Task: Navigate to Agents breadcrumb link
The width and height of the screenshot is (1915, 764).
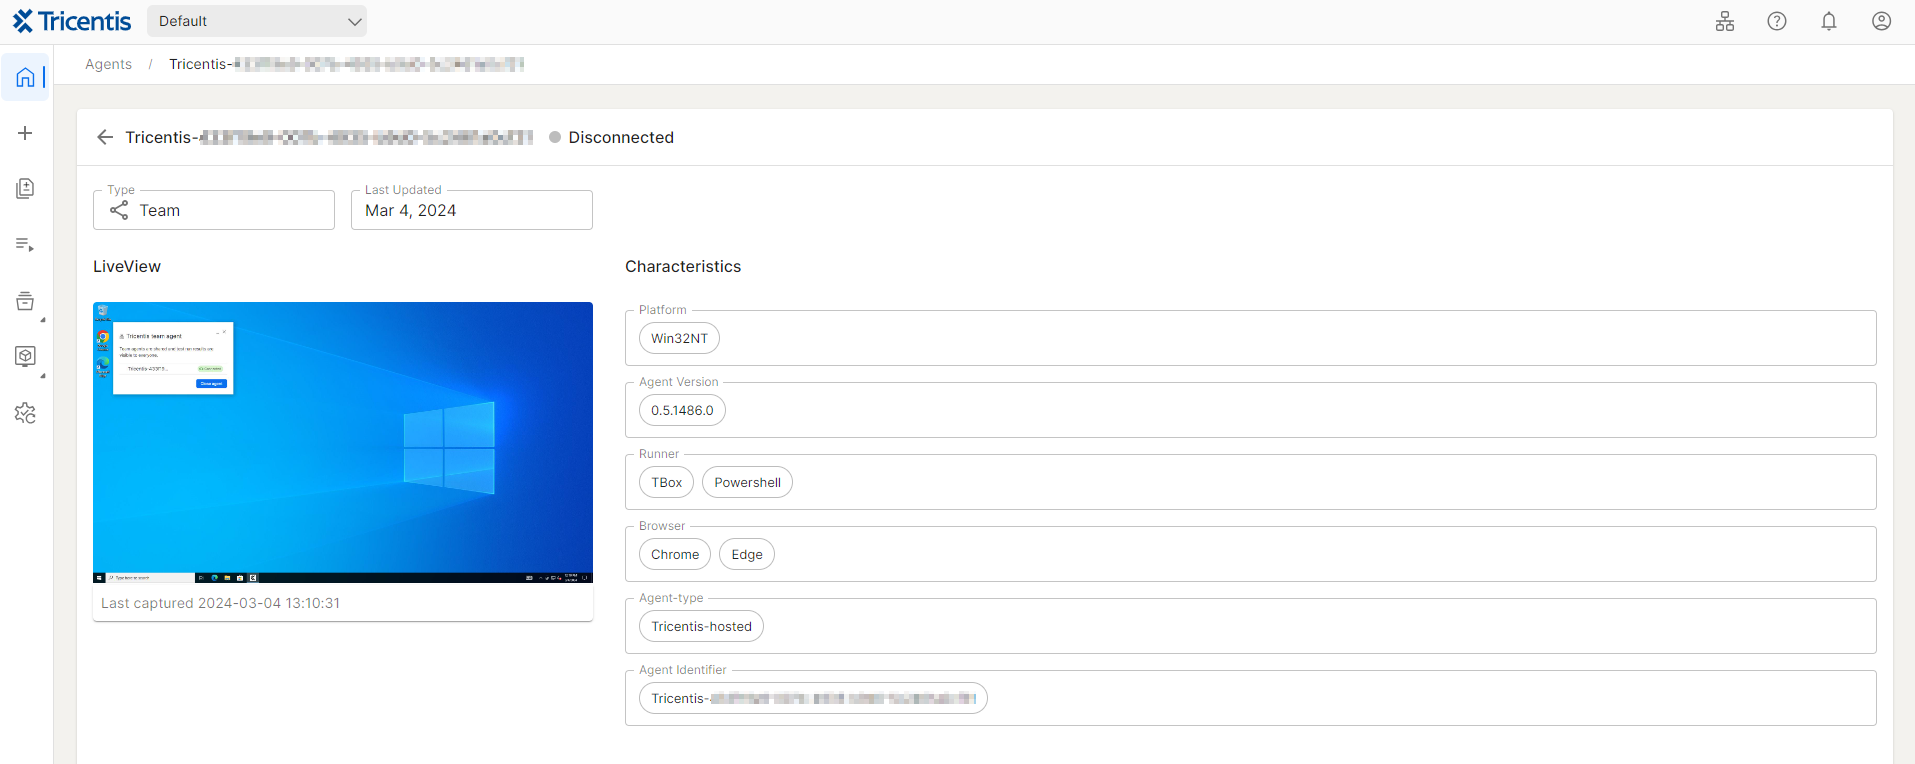Action: [108, 64]
